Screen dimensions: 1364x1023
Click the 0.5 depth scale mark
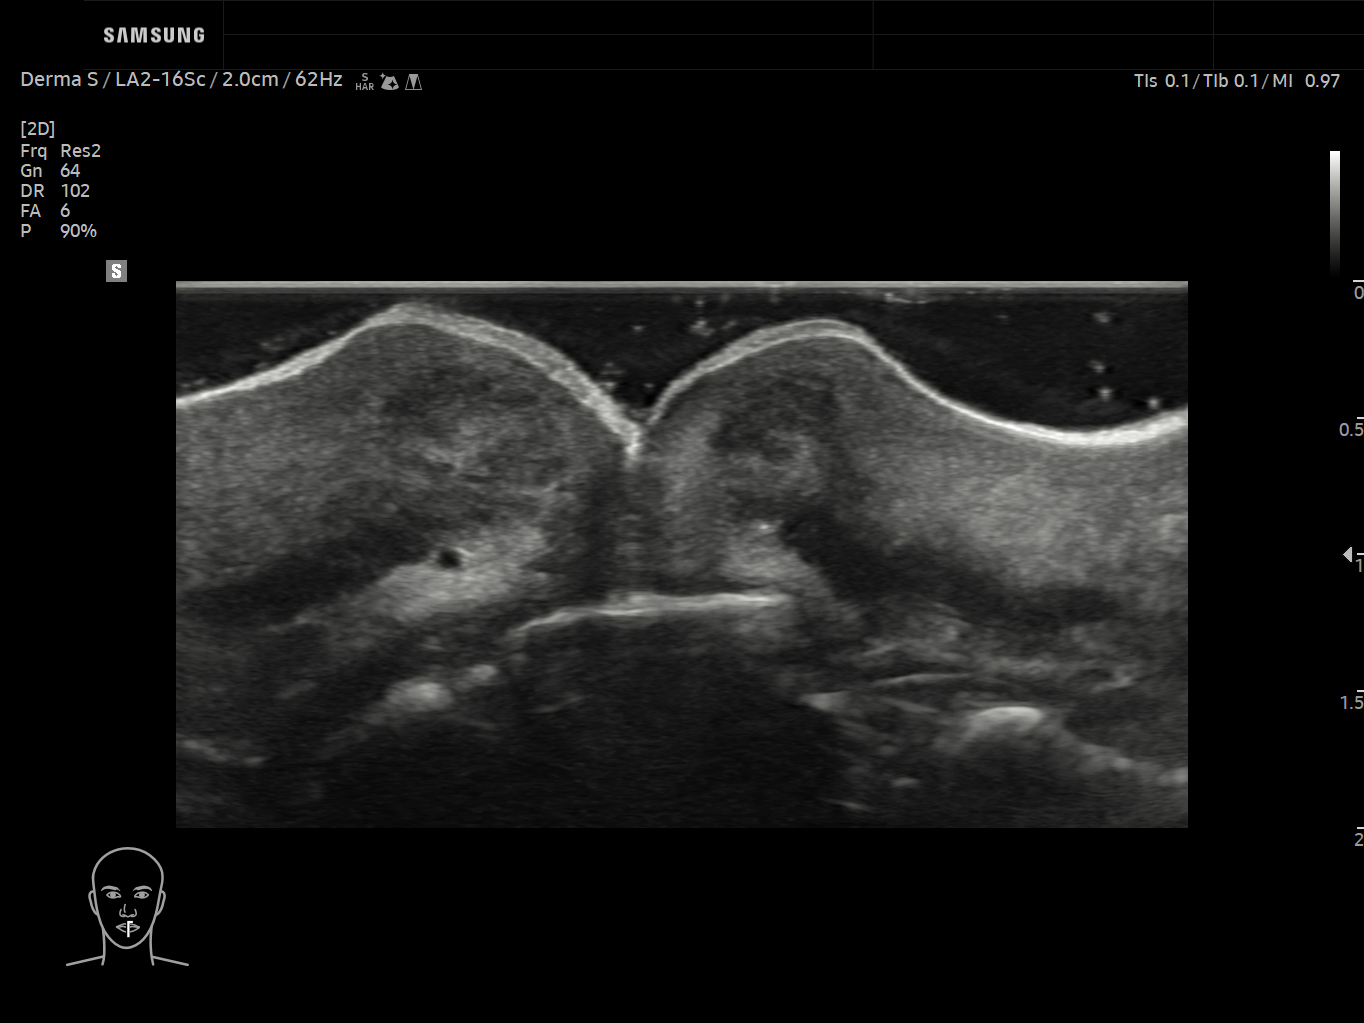pyautogui.click(x=1351, y=429)
